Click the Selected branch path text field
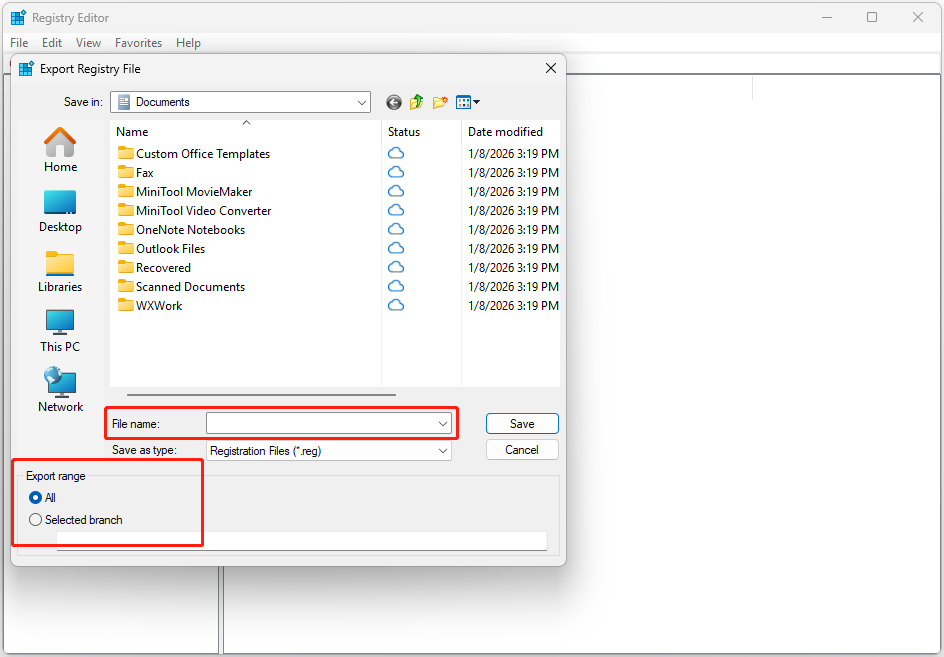This screenshot has height=657, width=944. click(x=302, y=541)
